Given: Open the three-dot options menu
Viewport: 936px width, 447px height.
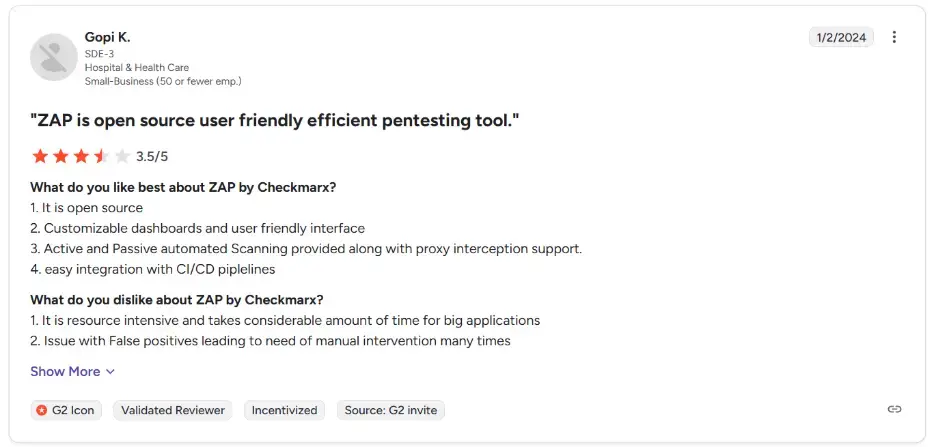Looking at the screenshot, I should 894,37.
